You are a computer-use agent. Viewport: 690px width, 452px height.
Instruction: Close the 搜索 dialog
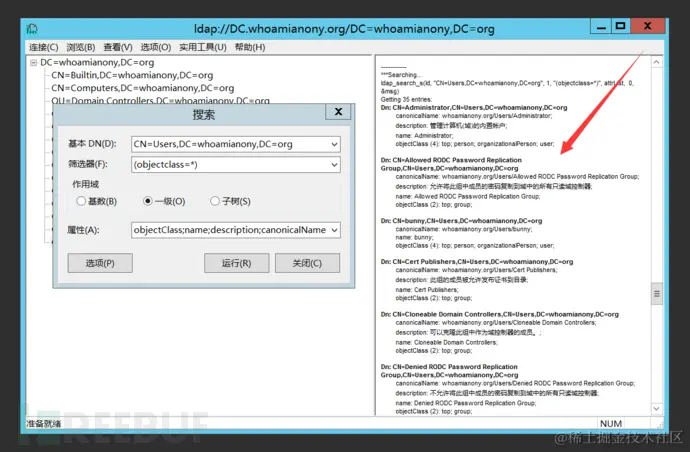tap(338, 112)
